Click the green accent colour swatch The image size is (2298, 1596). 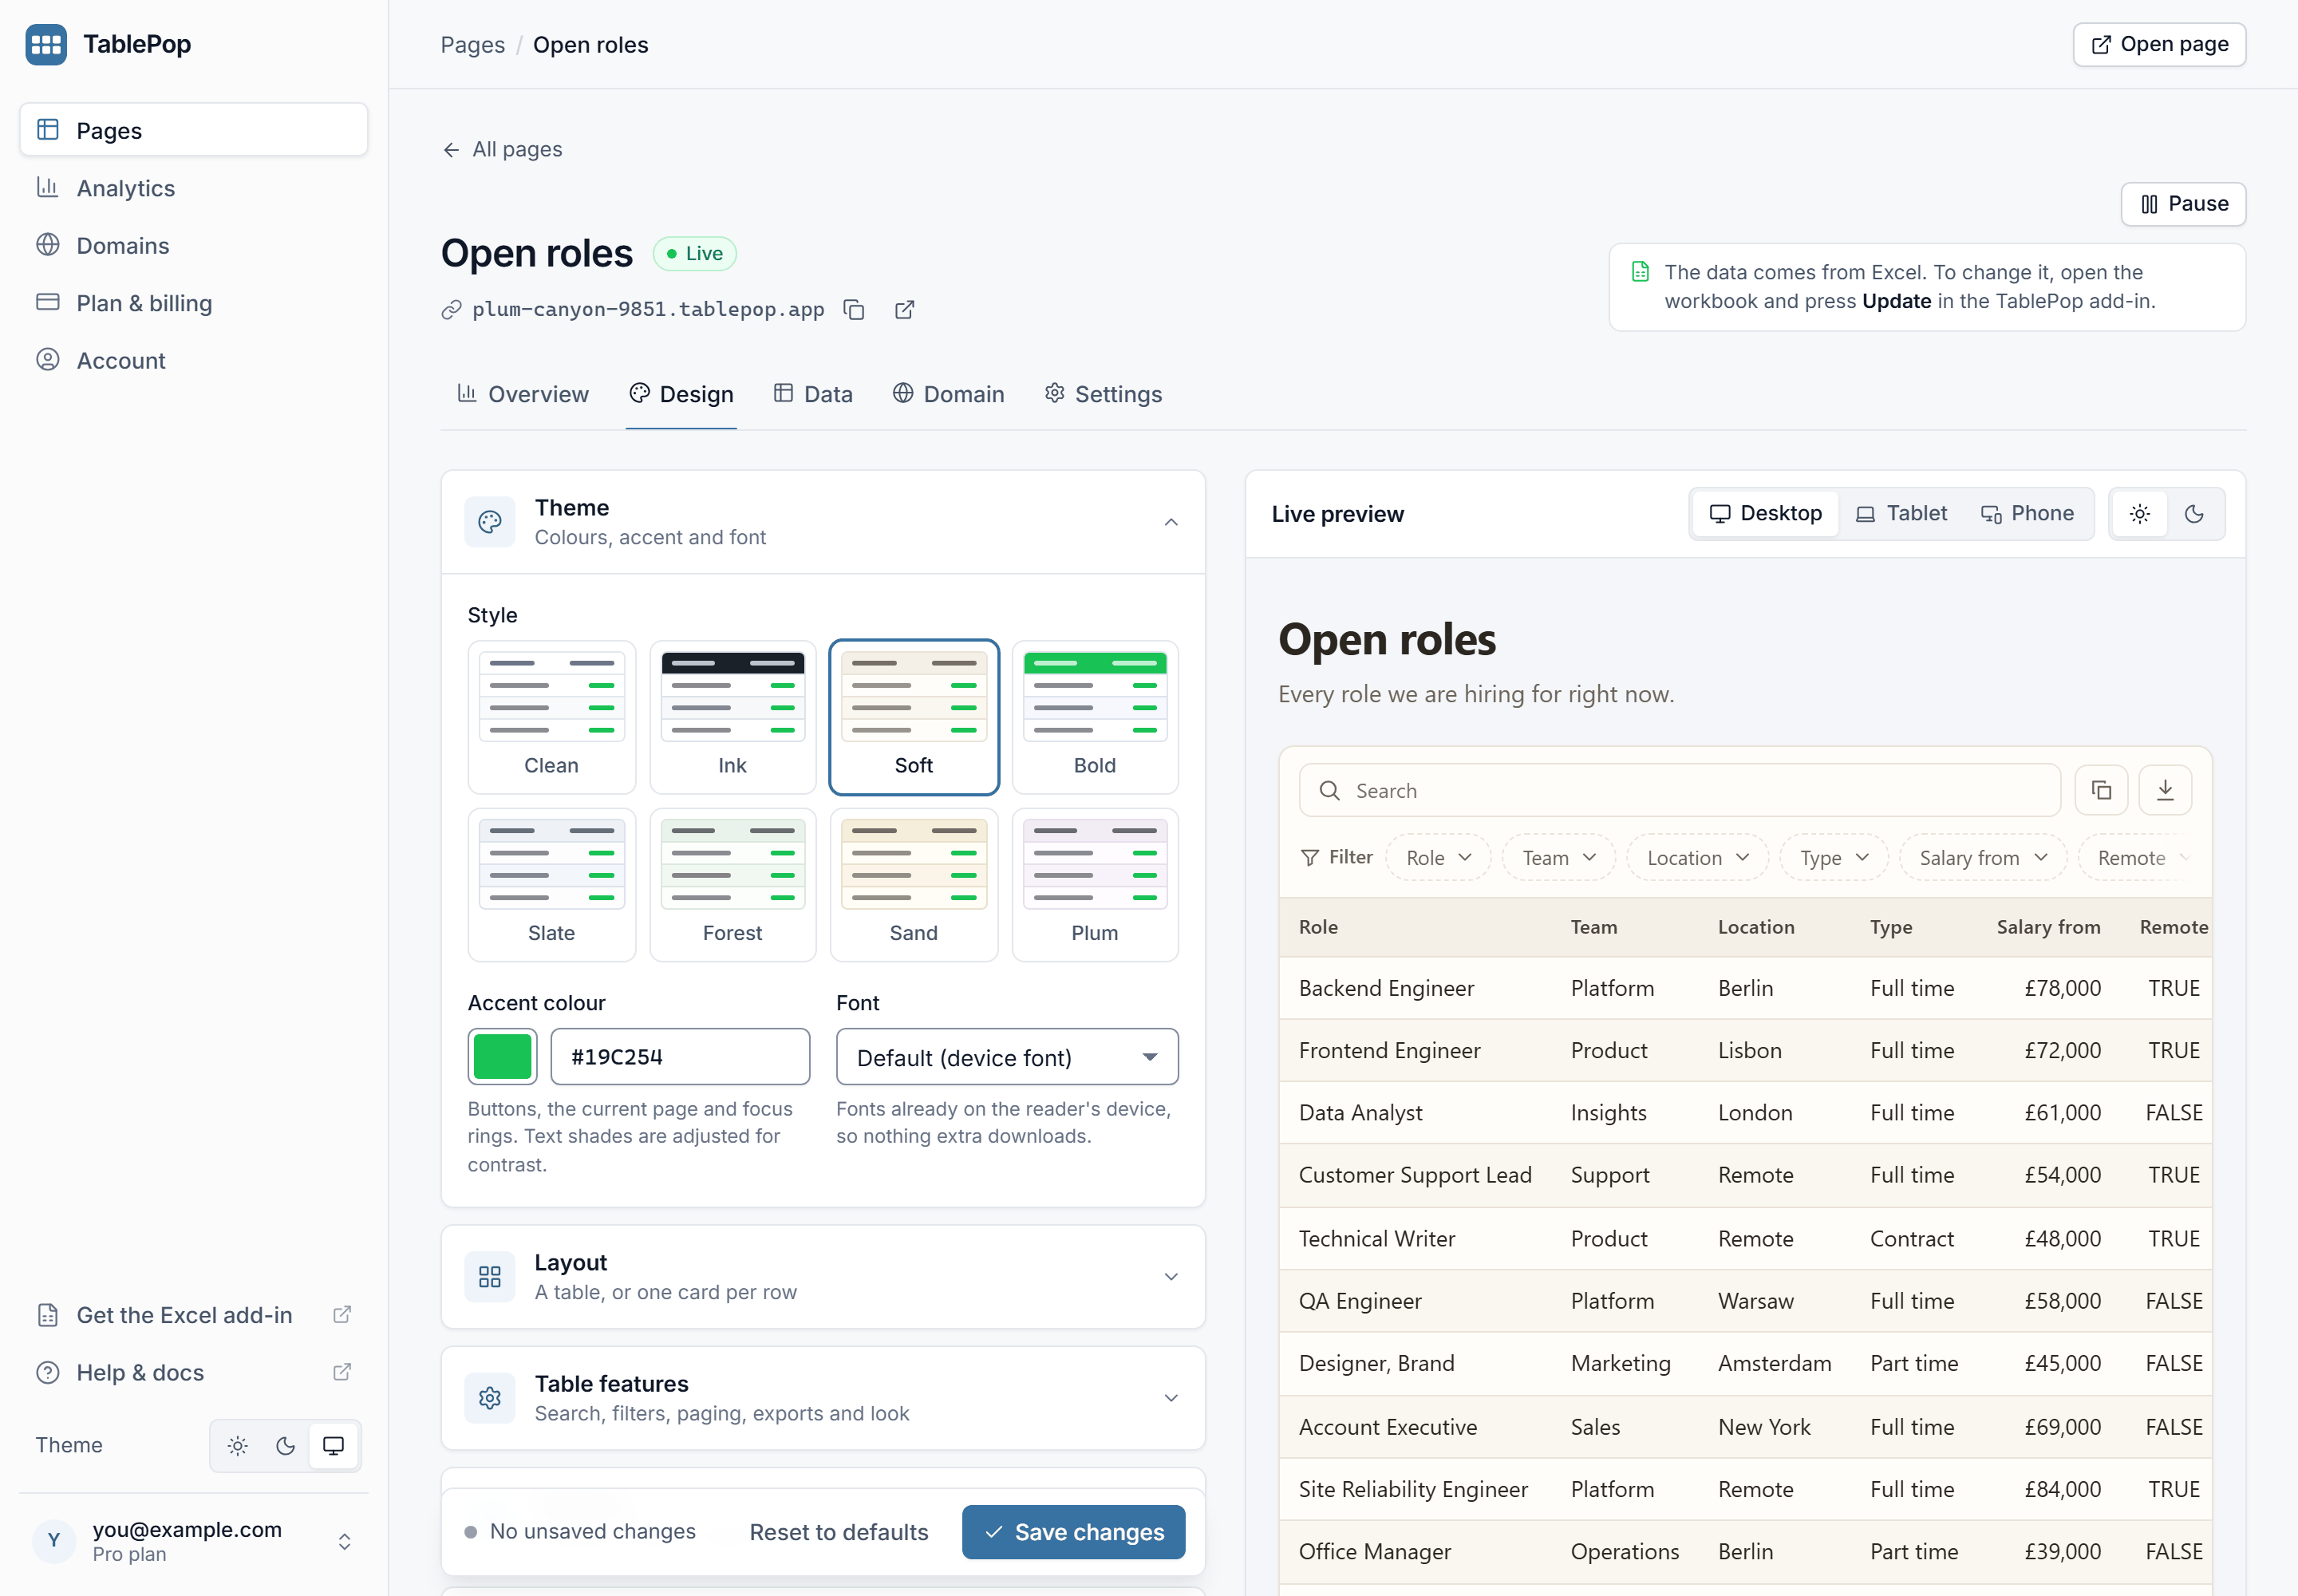[502, 1057]
